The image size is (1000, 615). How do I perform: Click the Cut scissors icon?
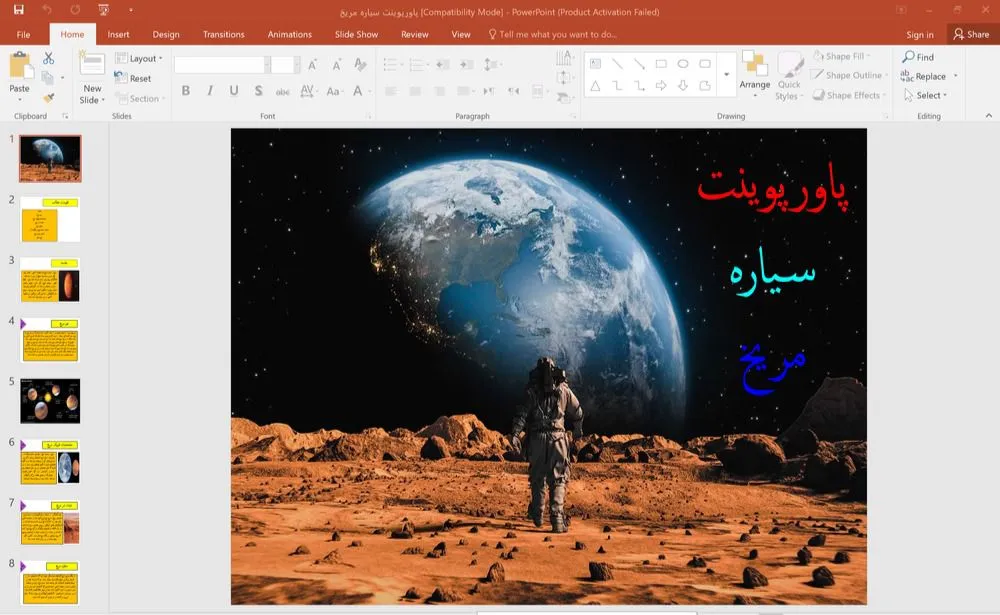coord(48,59)
